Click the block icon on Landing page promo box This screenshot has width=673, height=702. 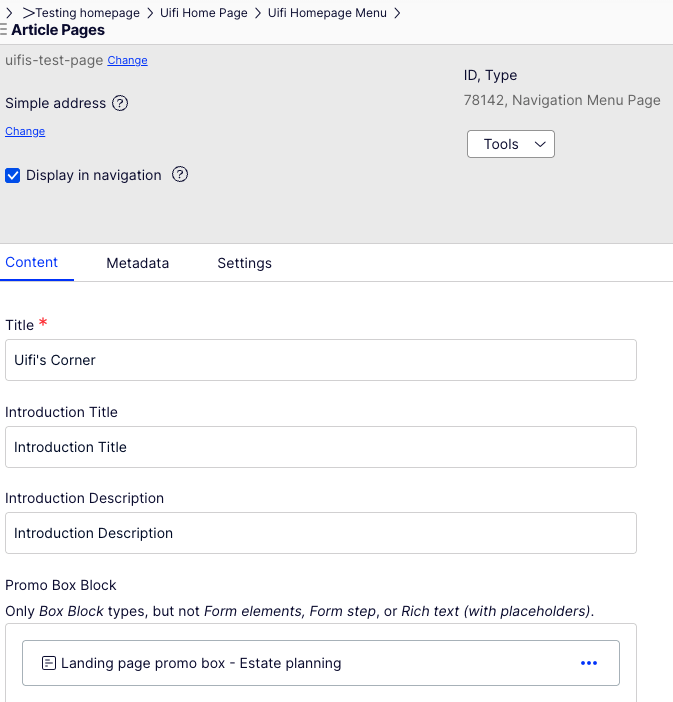tap(48, 663)
